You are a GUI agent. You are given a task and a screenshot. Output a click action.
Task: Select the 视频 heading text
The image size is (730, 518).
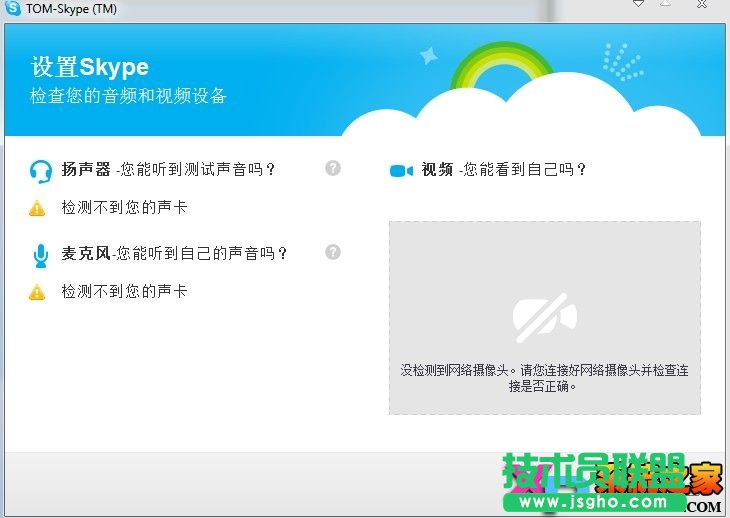(437, 169)
